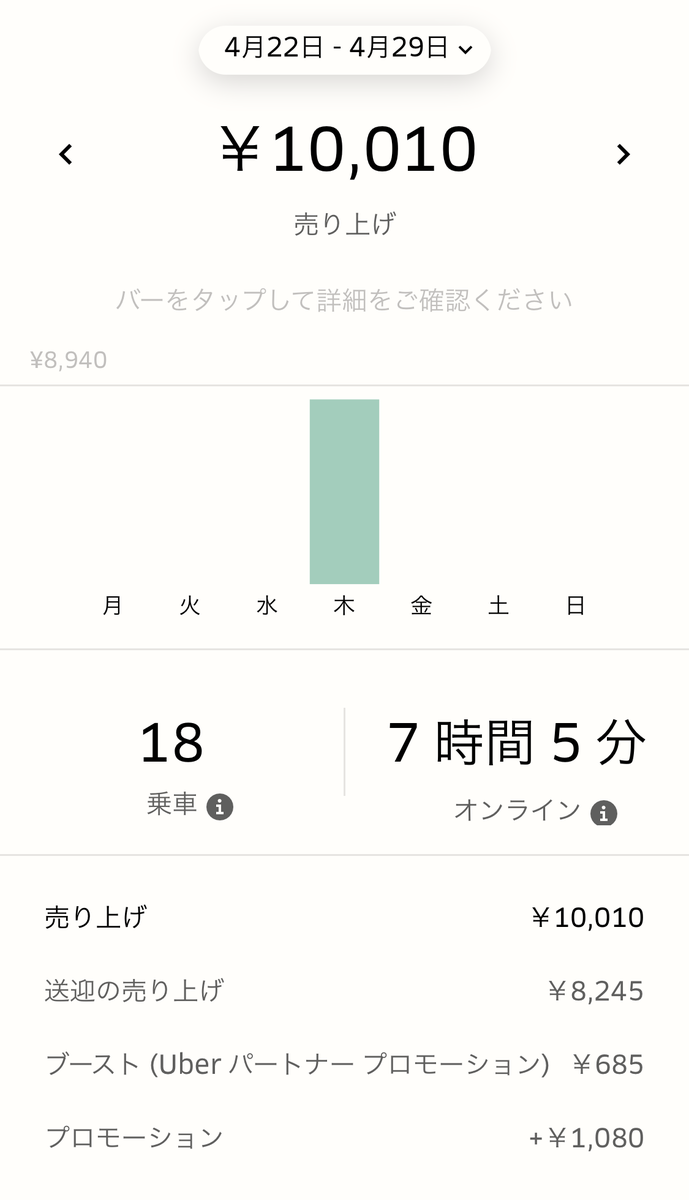Select the 水 day label
The height and width of the screenshot is (1200, 689).
click(267, 605)
